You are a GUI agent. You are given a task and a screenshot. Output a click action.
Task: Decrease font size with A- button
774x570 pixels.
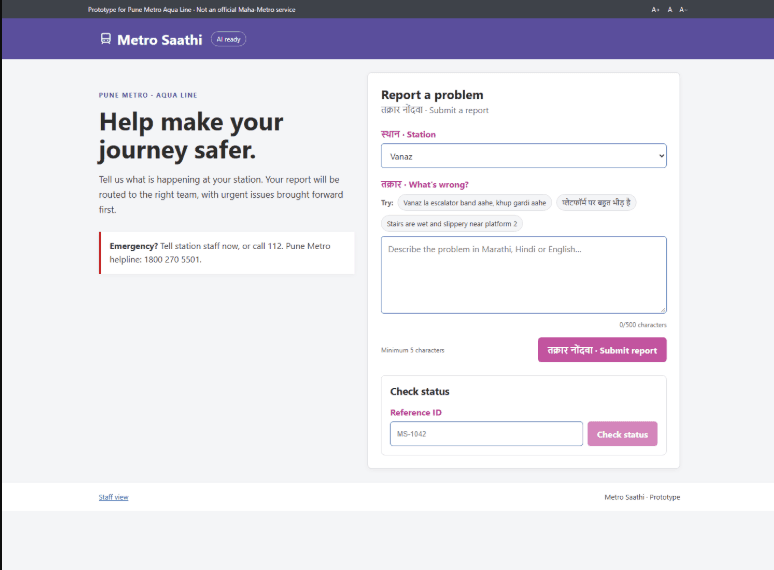click(683, 9)
